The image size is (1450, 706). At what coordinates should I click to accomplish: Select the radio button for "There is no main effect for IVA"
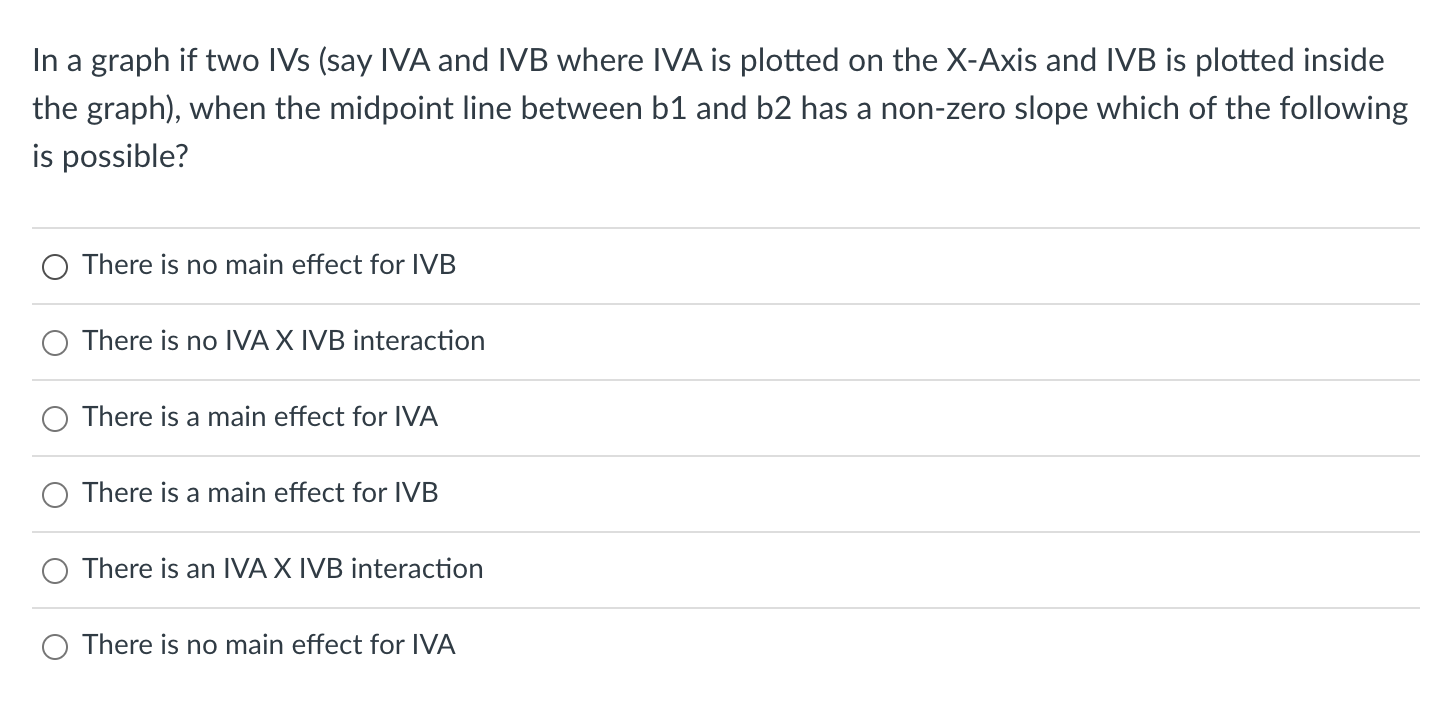click(x=55, y=647)
